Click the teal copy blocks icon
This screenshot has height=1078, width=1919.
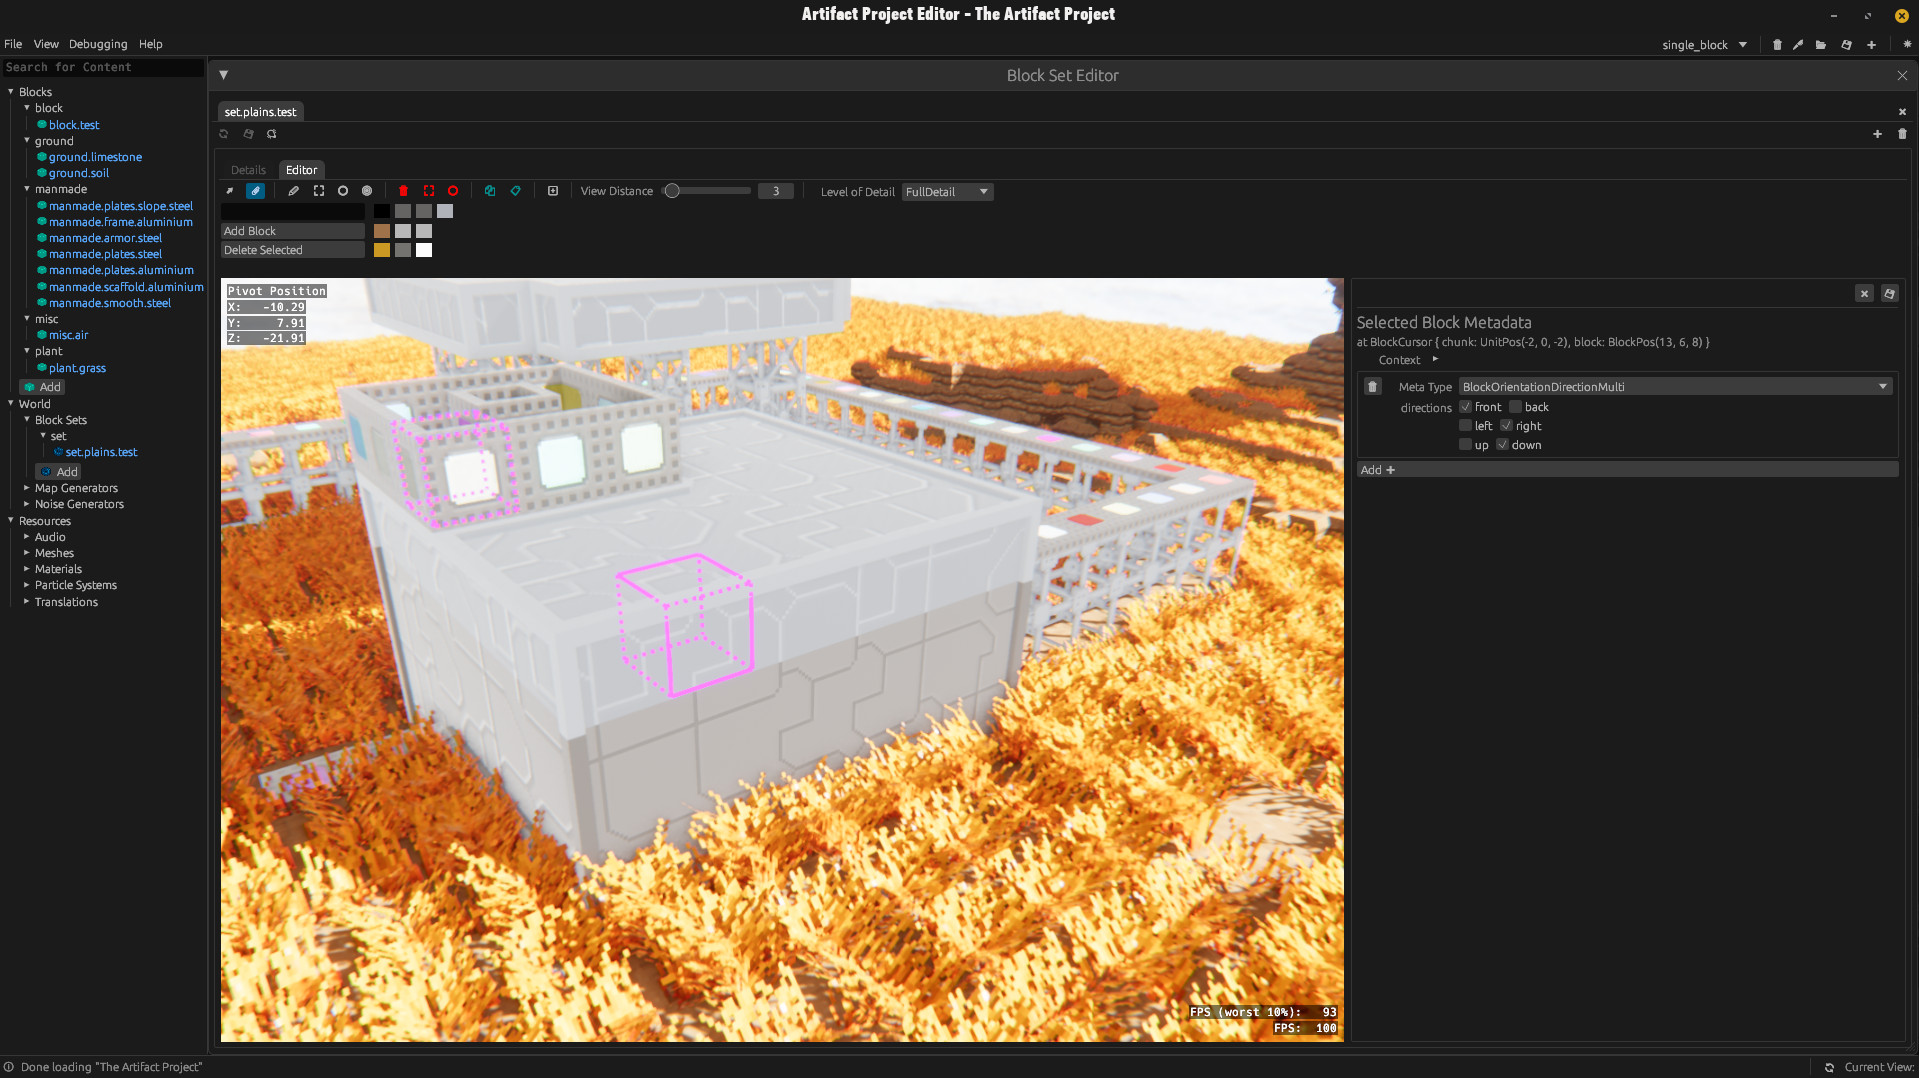pos(490,191)
